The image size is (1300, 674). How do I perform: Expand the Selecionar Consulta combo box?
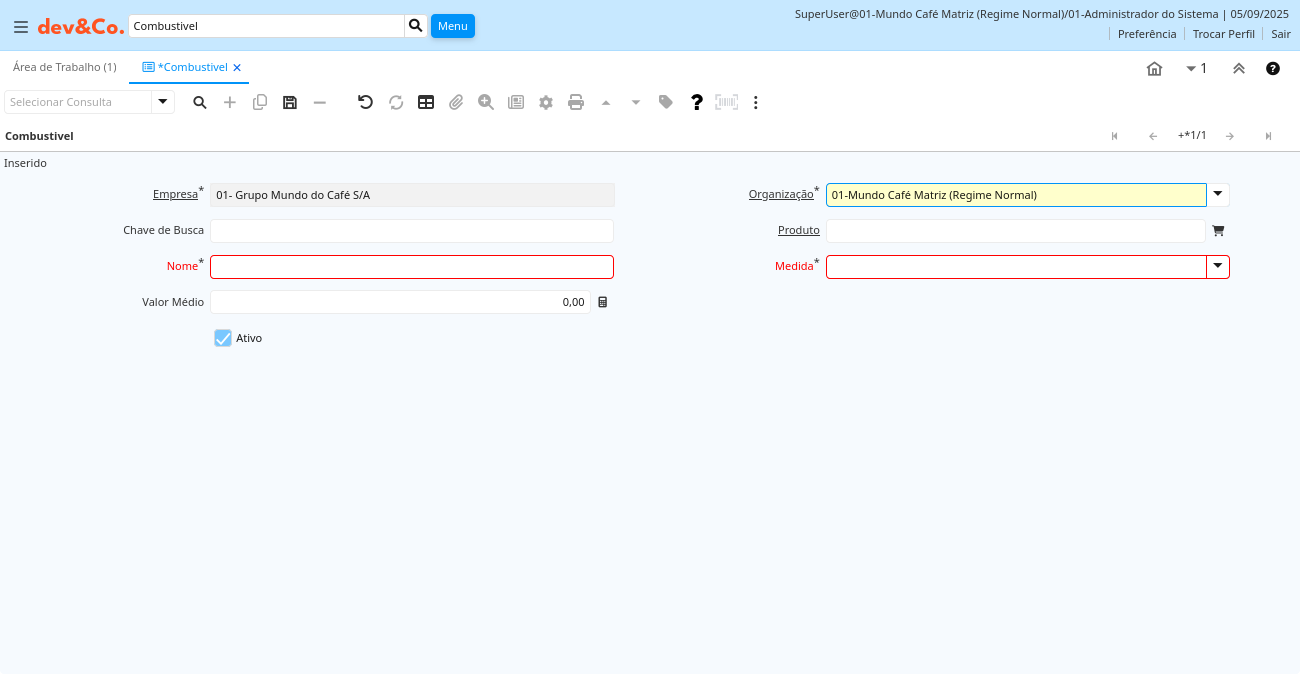(x=163, y=102)
